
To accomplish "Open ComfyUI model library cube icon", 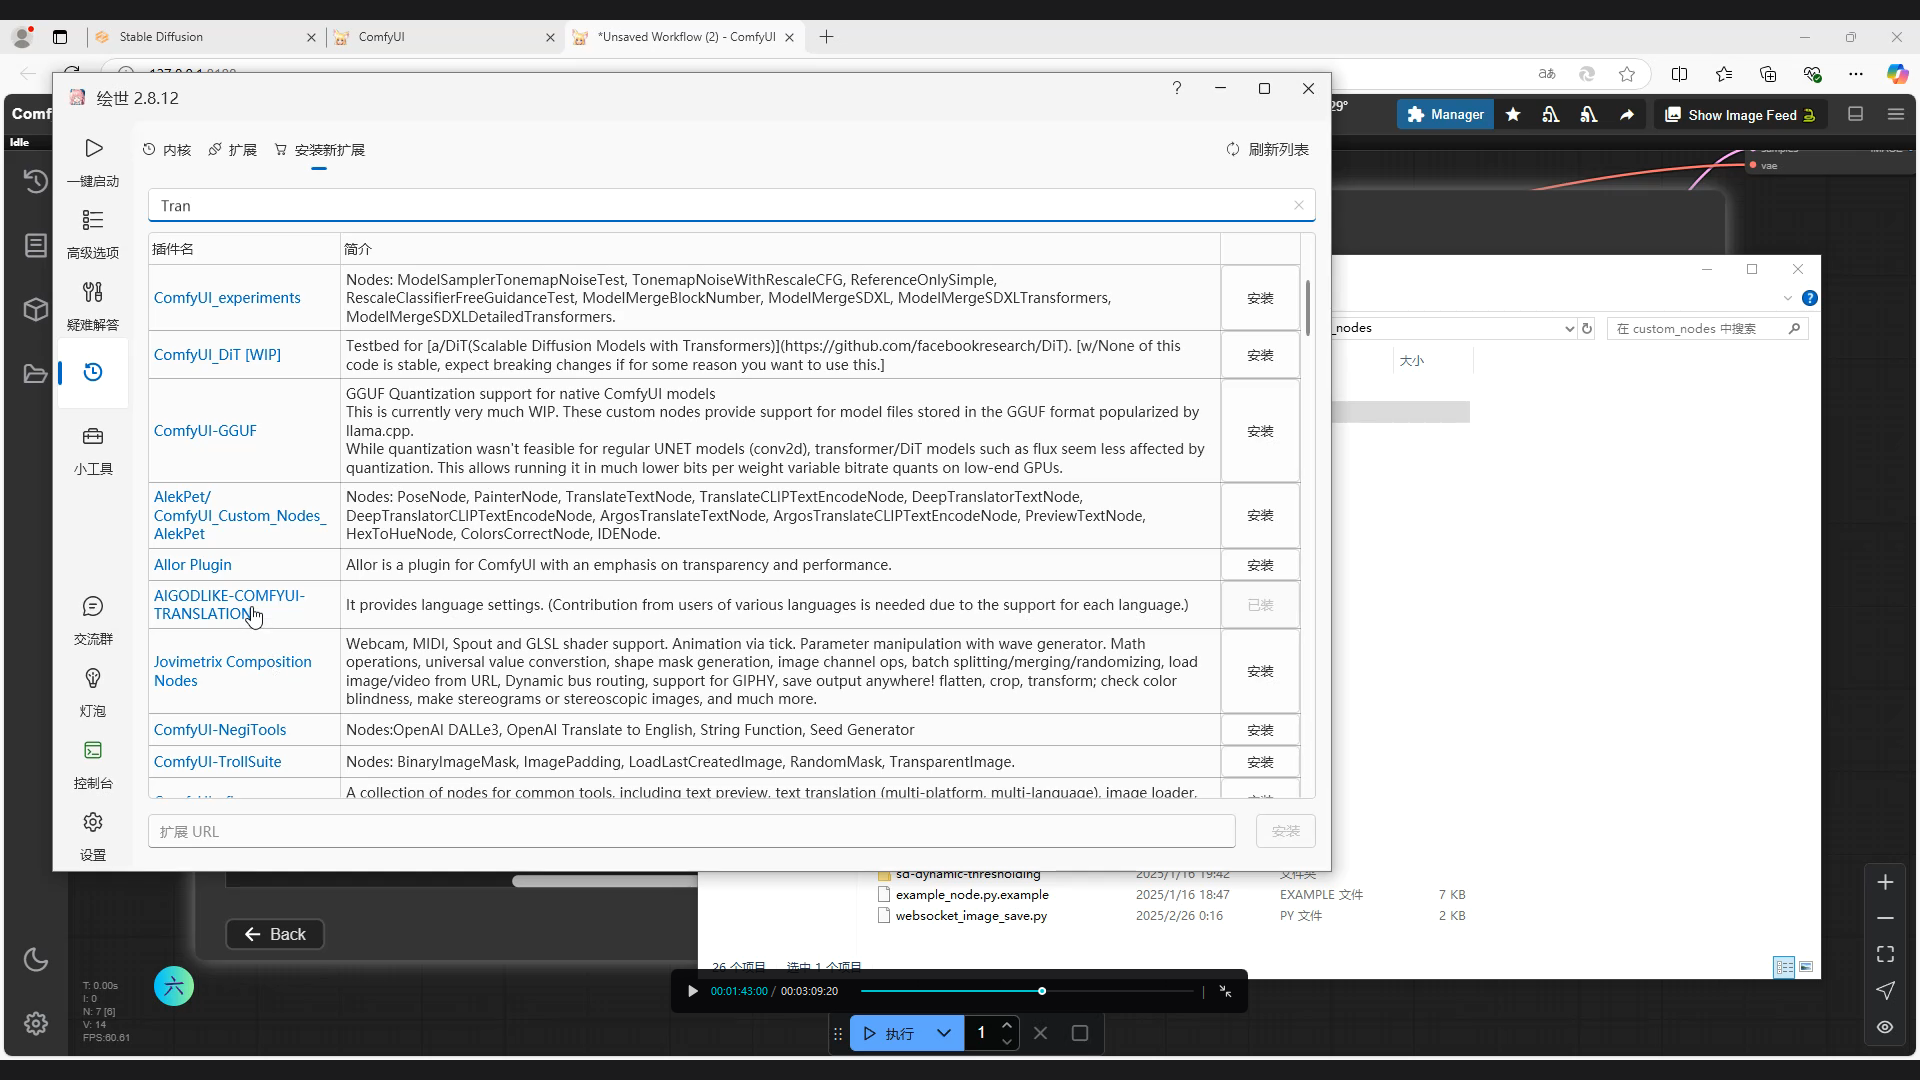I will pos(36,309).
